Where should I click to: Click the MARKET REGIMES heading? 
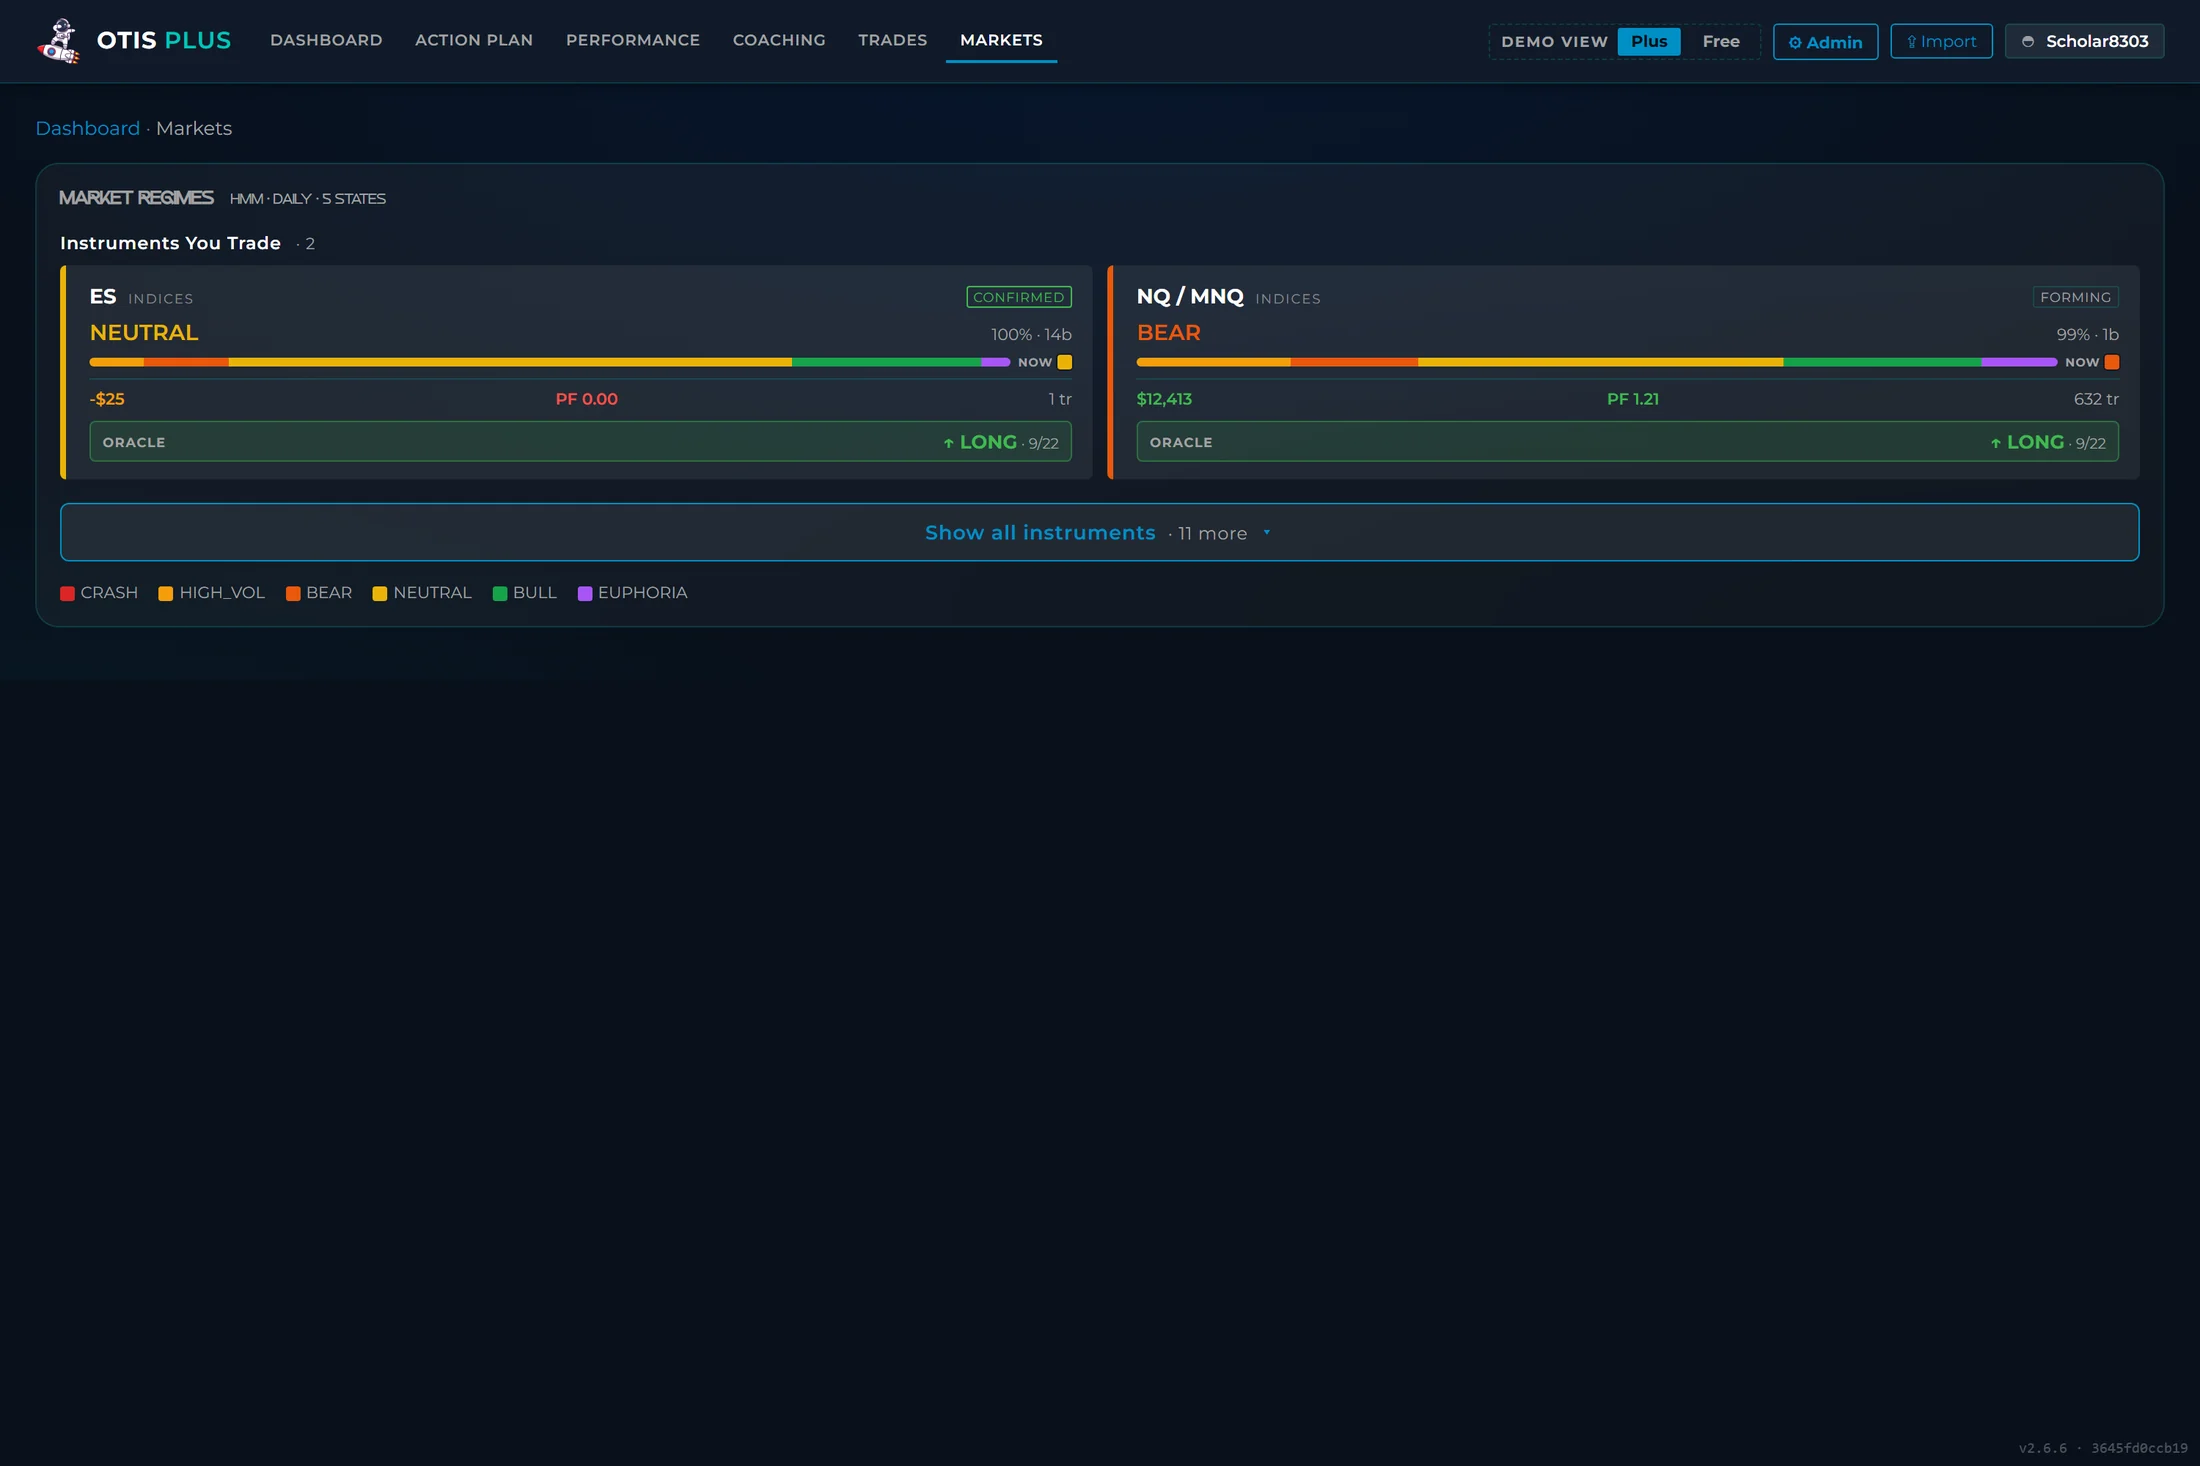click(x=136, y=198)
